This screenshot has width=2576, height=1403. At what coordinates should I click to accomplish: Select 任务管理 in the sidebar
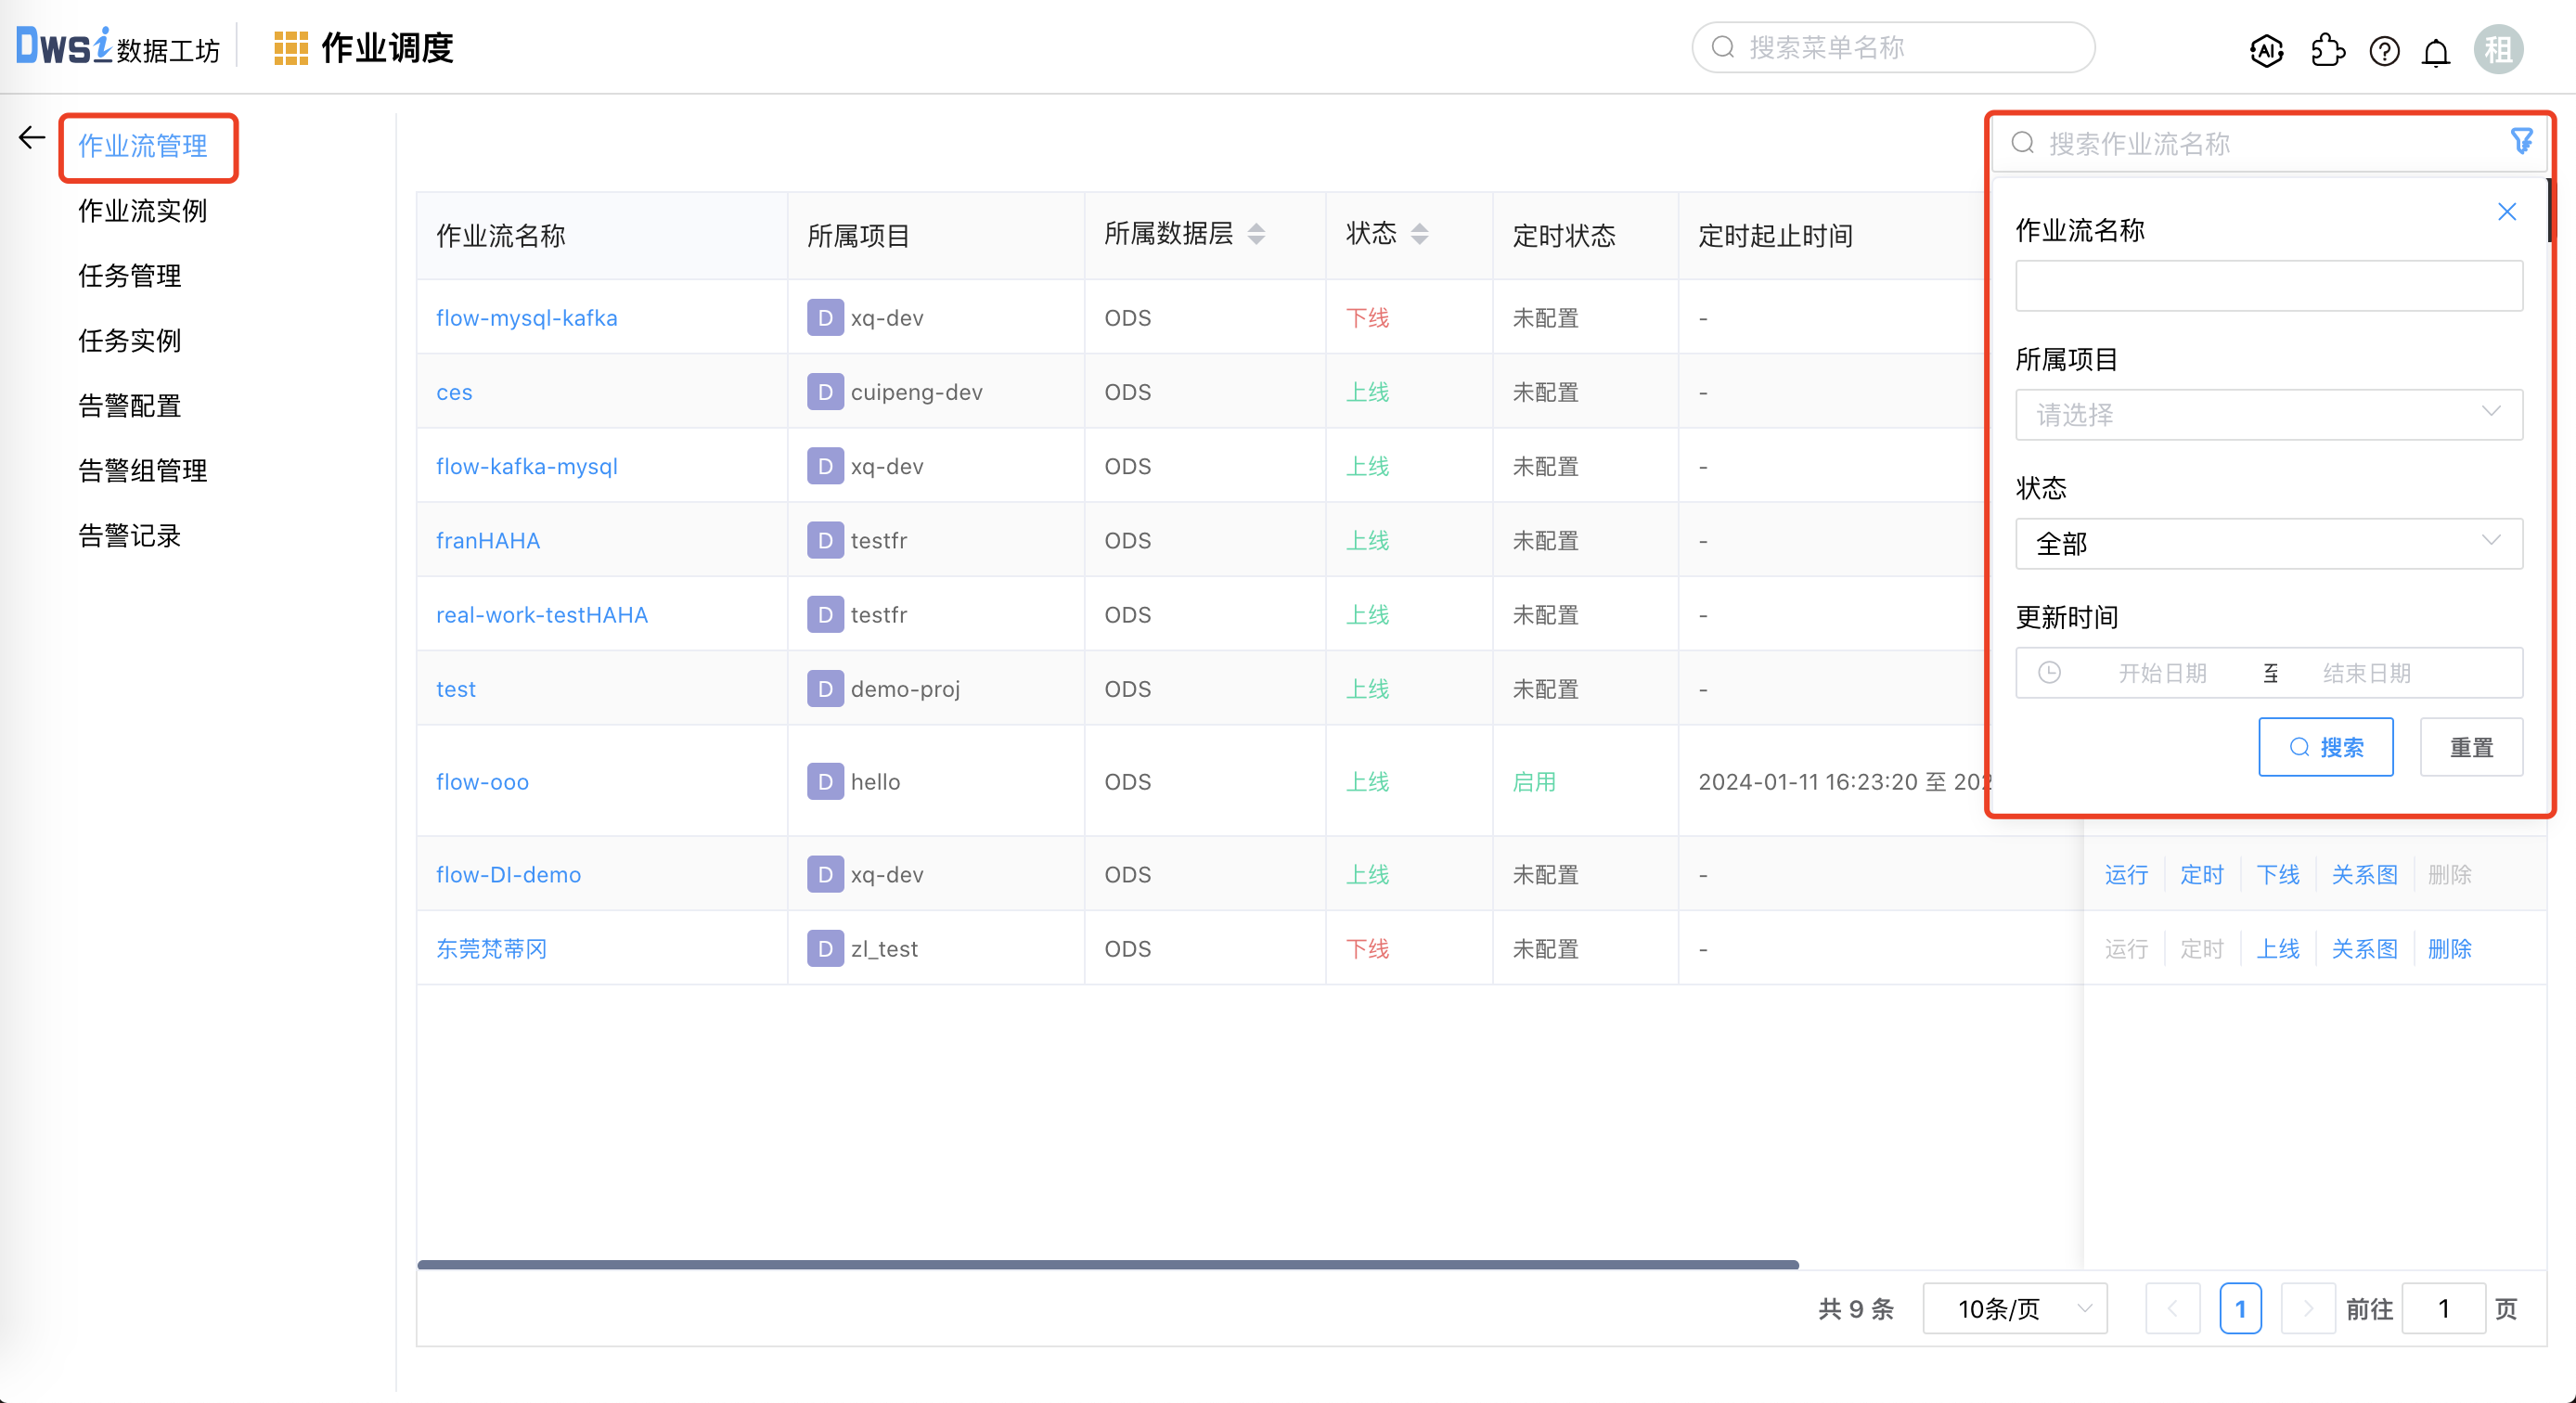pos(129,276)
